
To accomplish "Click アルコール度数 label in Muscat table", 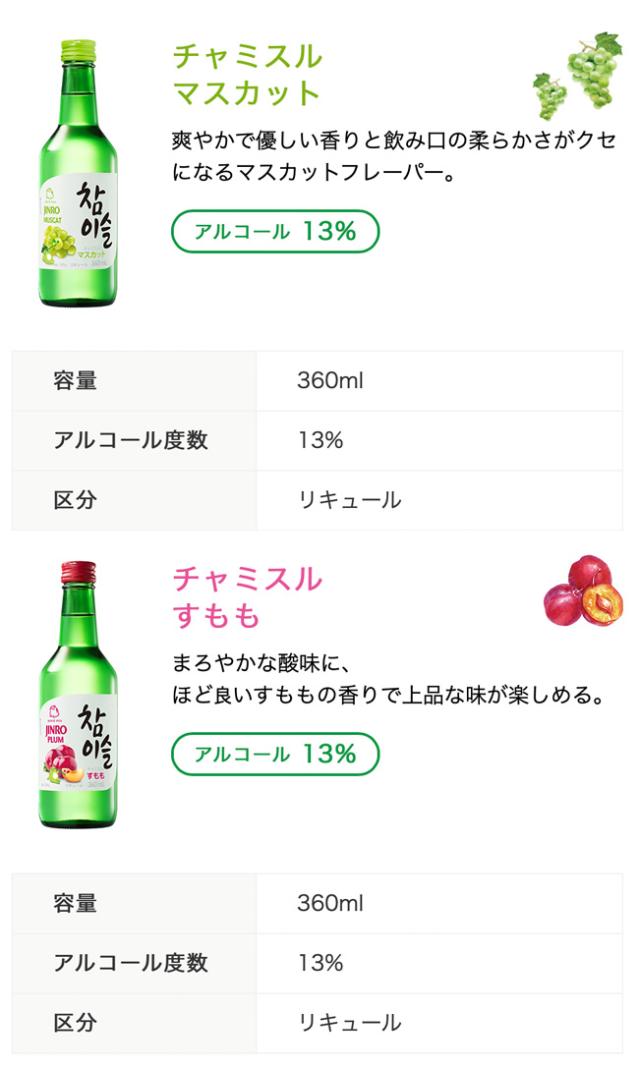I will tap(130, 440).
